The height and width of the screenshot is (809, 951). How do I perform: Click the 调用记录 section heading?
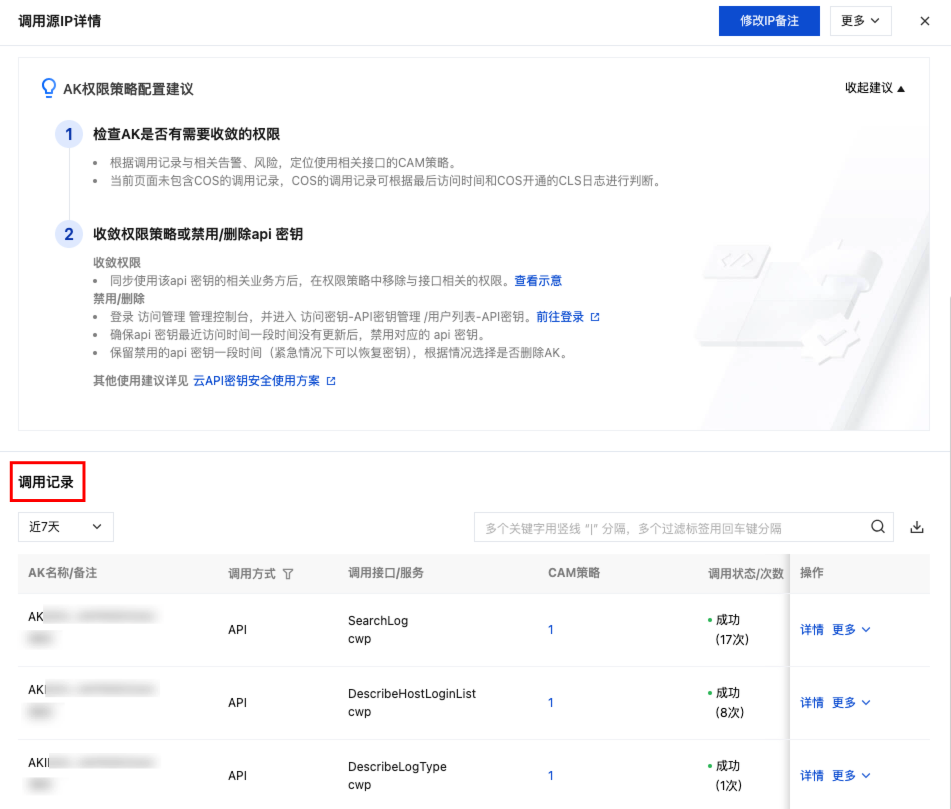pyautogui.click(x=46, y=482)
